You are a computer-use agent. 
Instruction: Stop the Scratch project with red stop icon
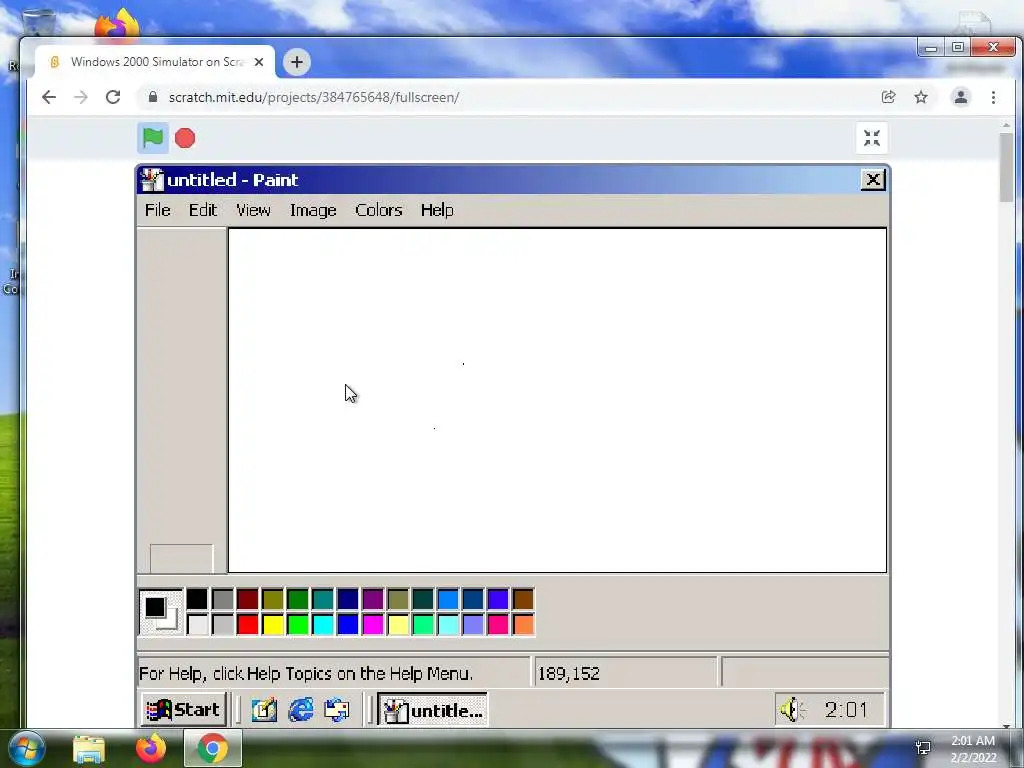[185, 138]
